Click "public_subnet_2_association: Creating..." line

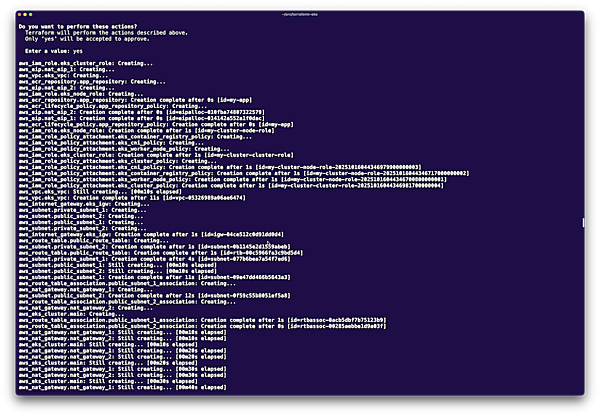(x=127, y=302)
